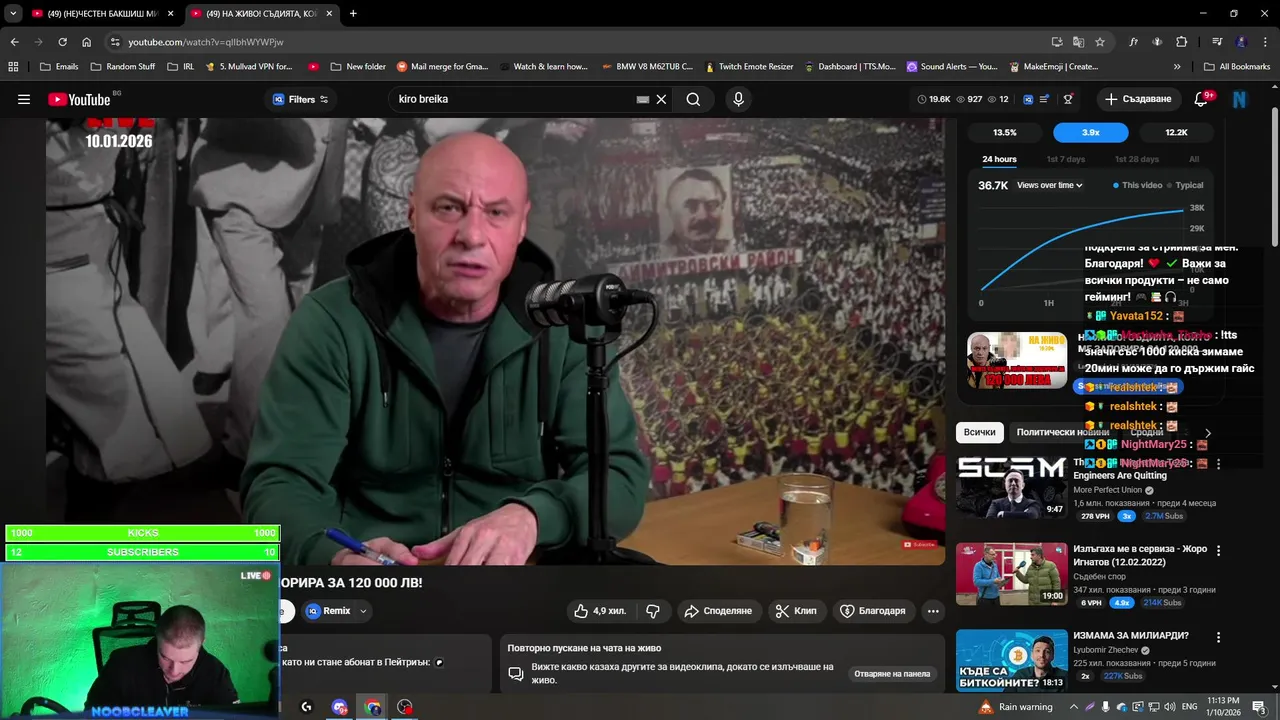1280x720 pixels.
Task: Open media controls icon in Chrome toolbar
Action: pyautogui.click(x=1217, y=42)
